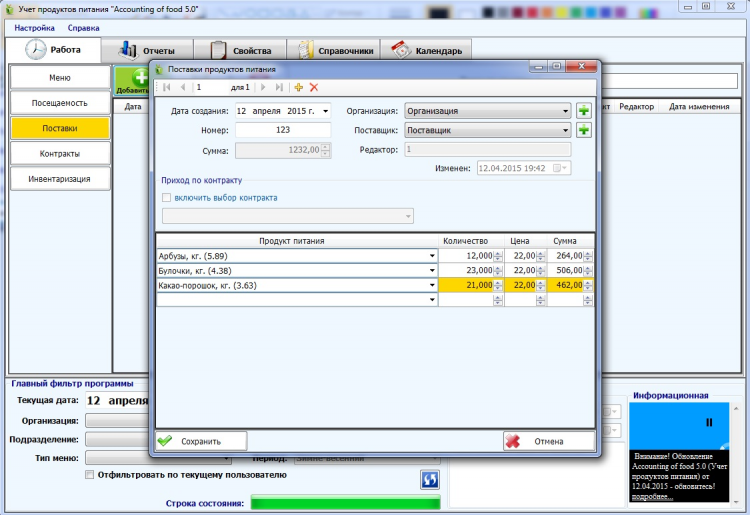750x515 pixels.
Task: Go to first record in dialog navigator
Action: coord(166,87)
